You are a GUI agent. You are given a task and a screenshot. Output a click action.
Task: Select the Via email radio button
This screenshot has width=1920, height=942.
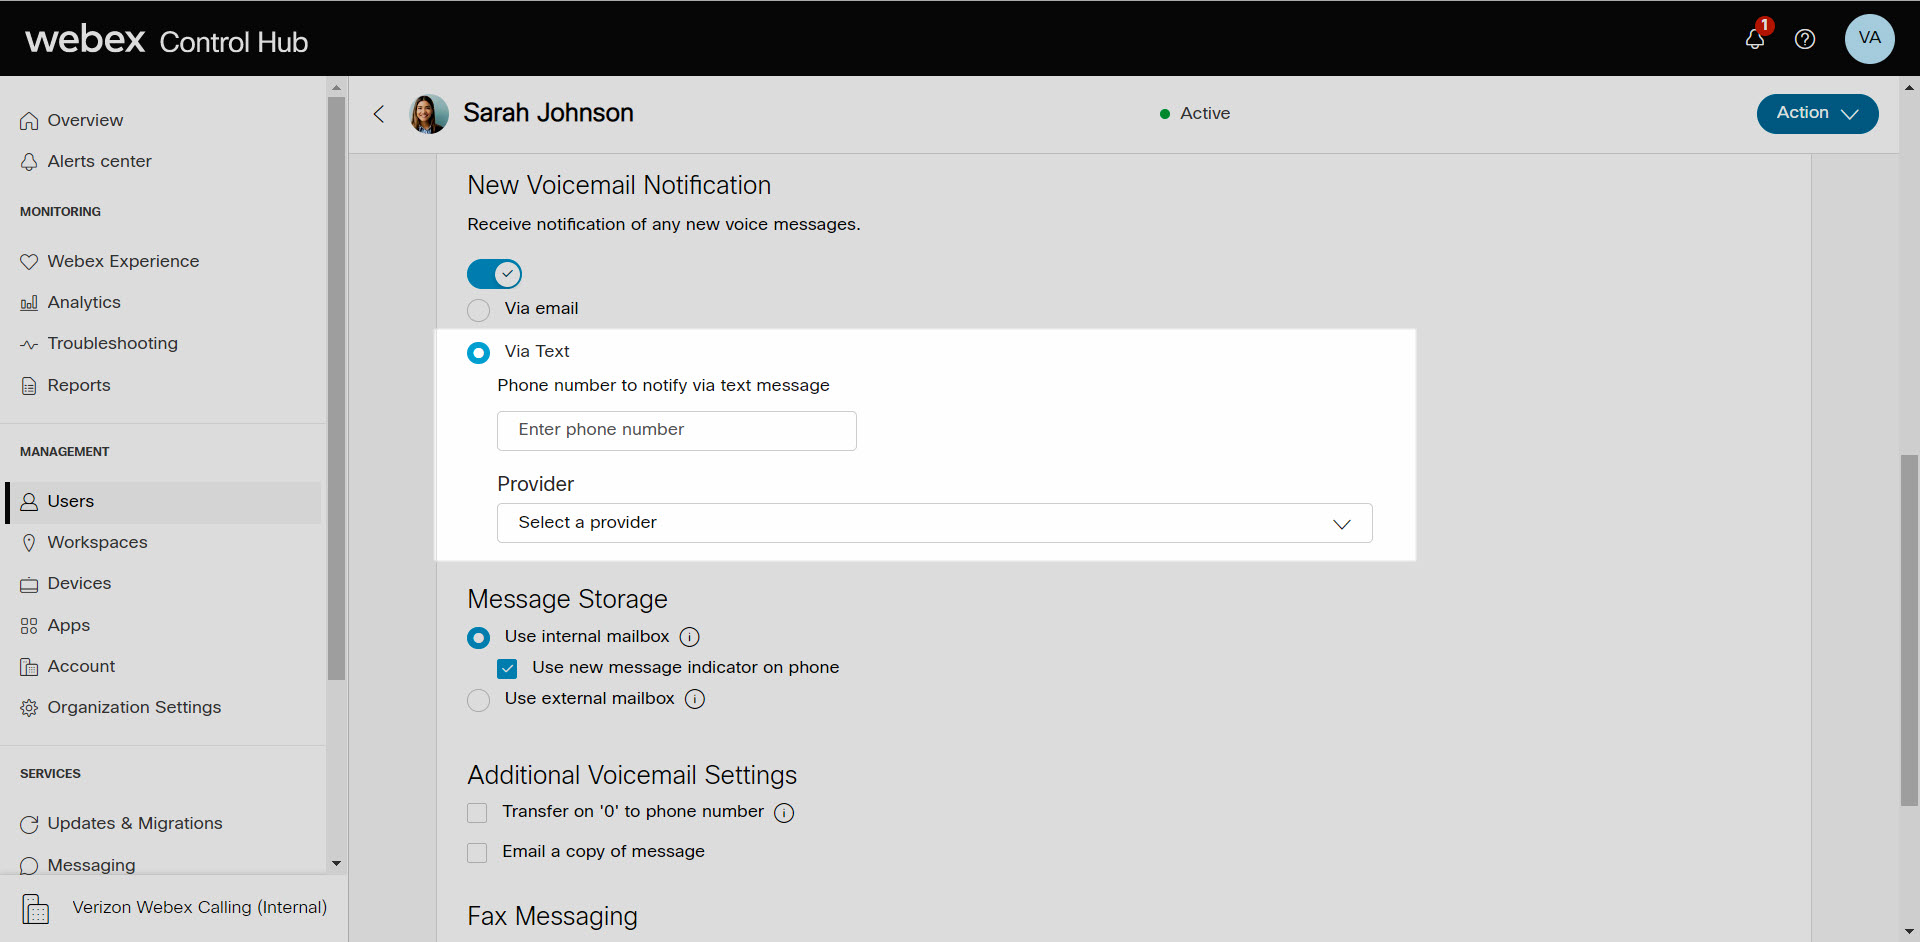pos(478,310)
